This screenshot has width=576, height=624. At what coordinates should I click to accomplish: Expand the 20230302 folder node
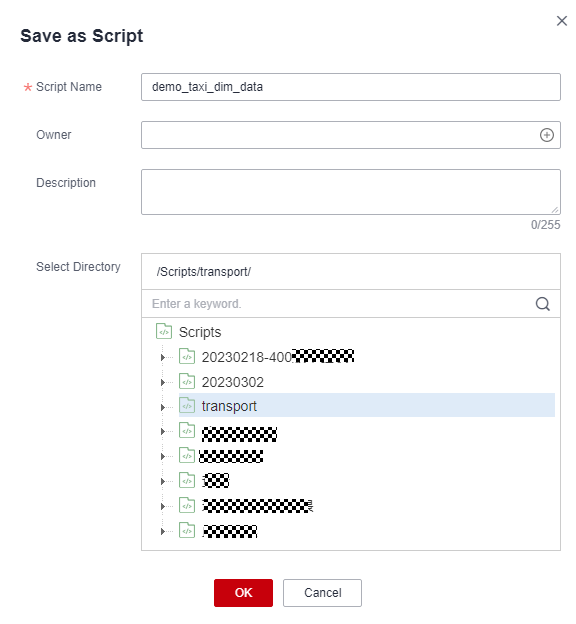[162, 382]
